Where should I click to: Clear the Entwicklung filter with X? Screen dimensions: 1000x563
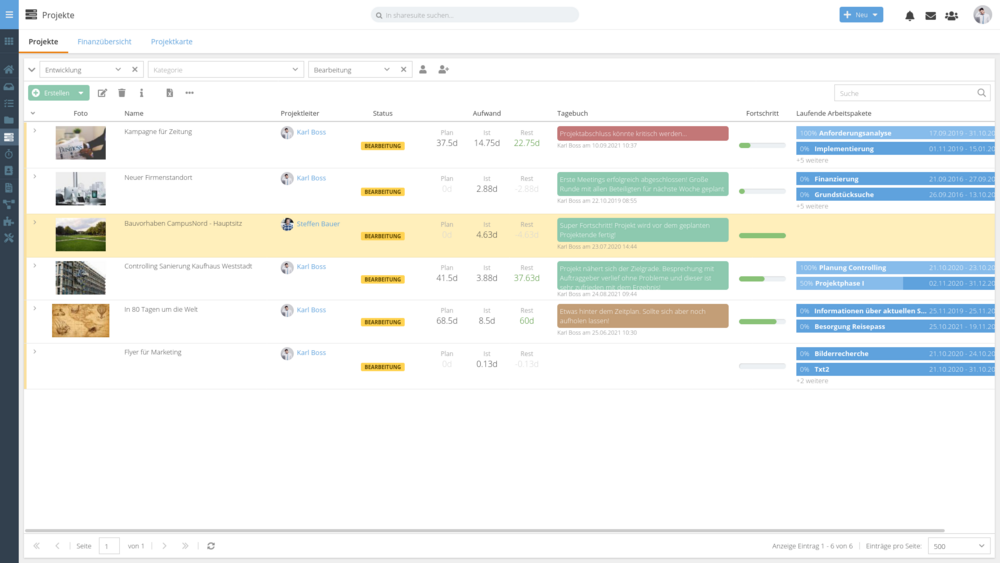click(135, 69)
